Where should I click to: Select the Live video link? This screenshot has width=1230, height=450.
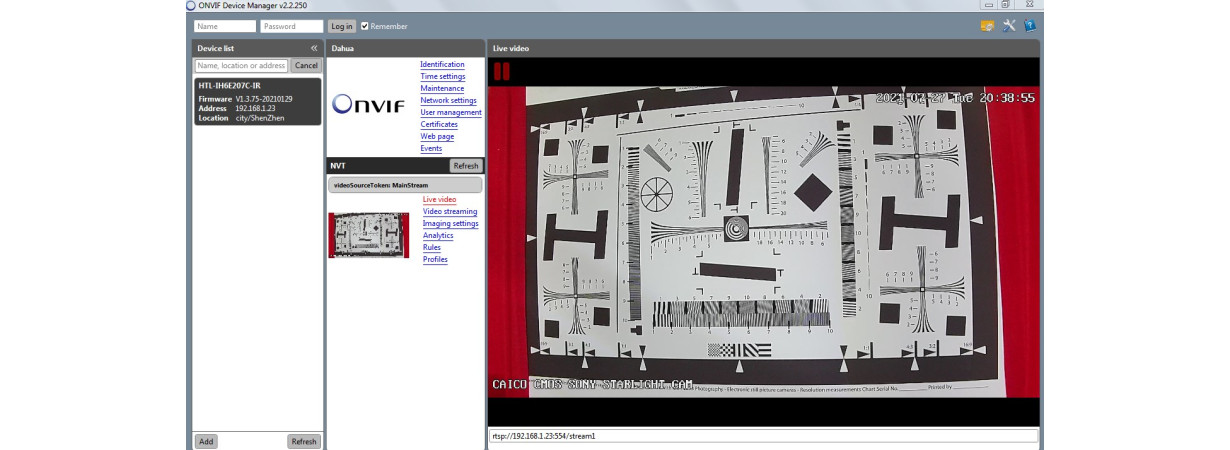[x=439, y=199]
